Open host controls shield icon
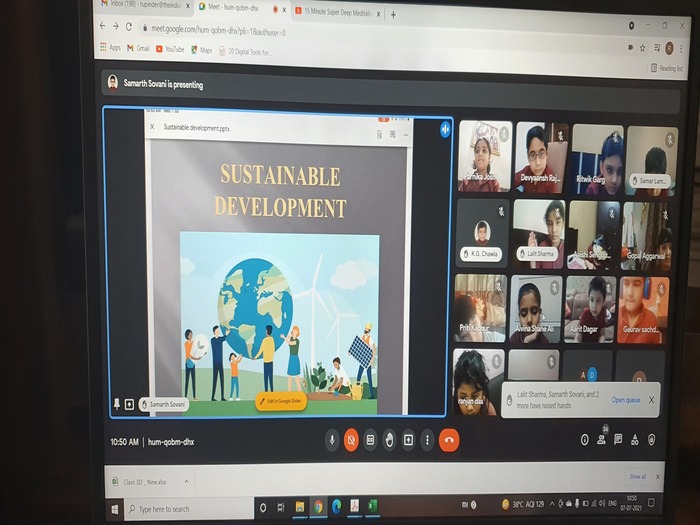700x525 pixels. 651,440
